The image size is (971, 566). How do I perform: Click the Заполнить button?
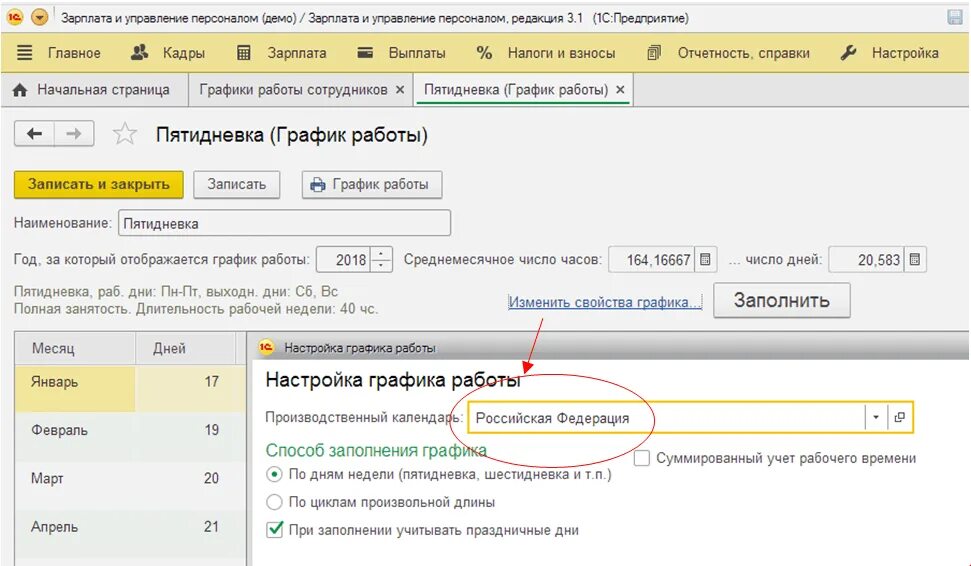pos(782,300)
